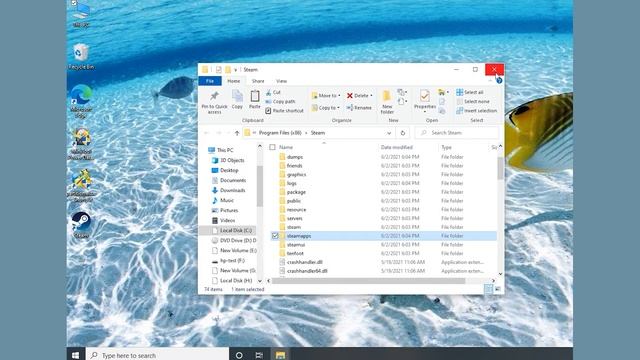Click file list vertical scrollbar thumb
The image size is (640, 360).
(500, 168)
